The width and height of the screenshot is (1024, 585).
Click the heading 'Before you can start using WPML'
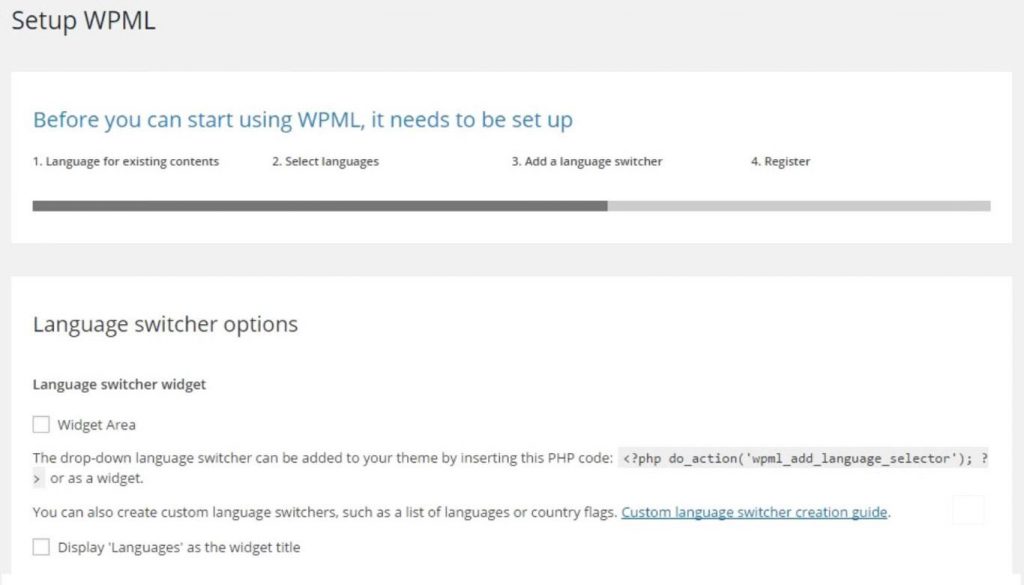[303, 119]
